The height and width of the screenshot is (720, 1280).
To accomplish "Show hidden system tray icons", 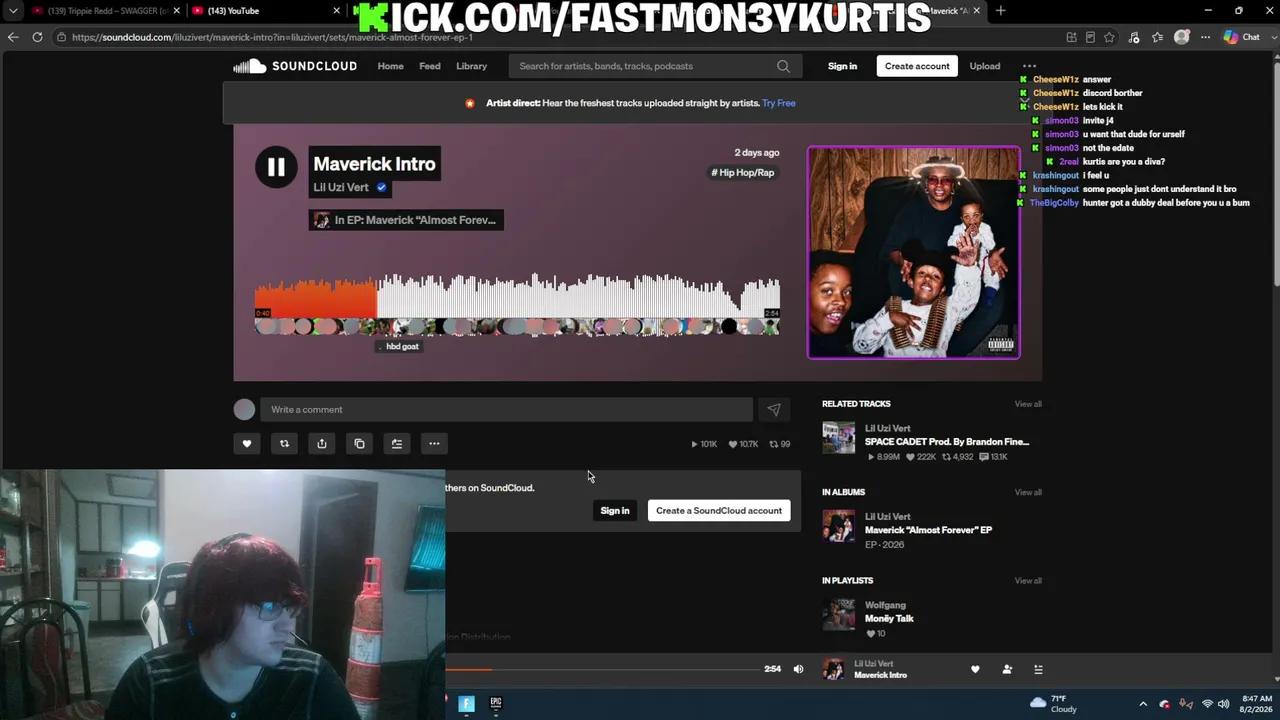I will (1143, 704).
